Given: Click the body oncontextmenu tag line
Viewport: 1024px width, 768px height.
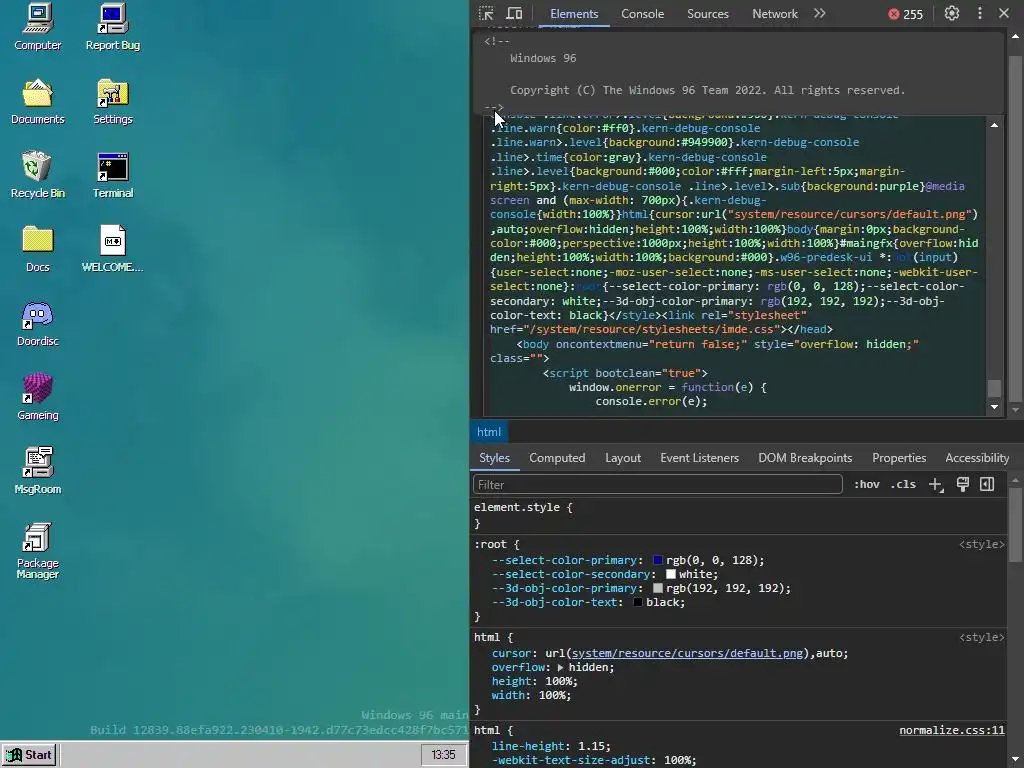Looking at the screenshot, I should pyautogui.click(x=717, y=344).
